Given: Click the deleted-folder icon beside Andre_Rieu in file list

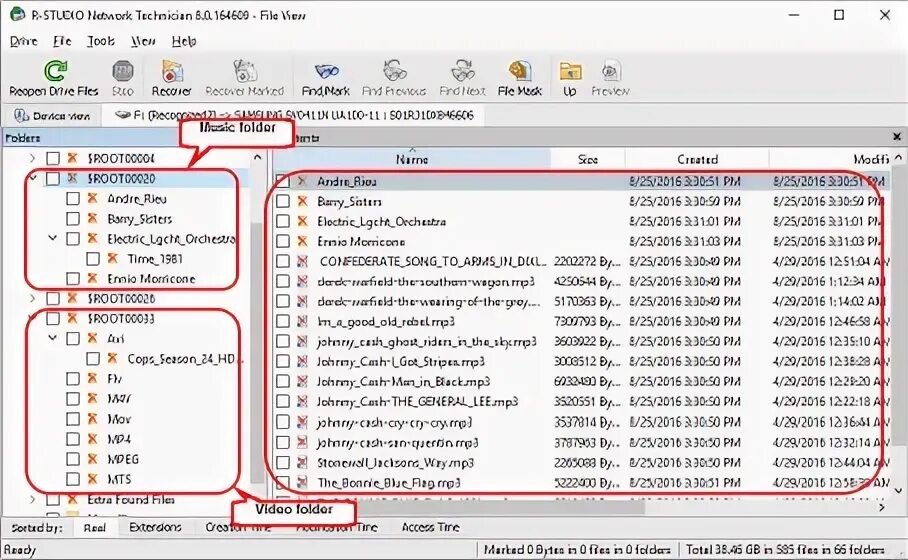Looking at the screenshot, I should point(302,181).
